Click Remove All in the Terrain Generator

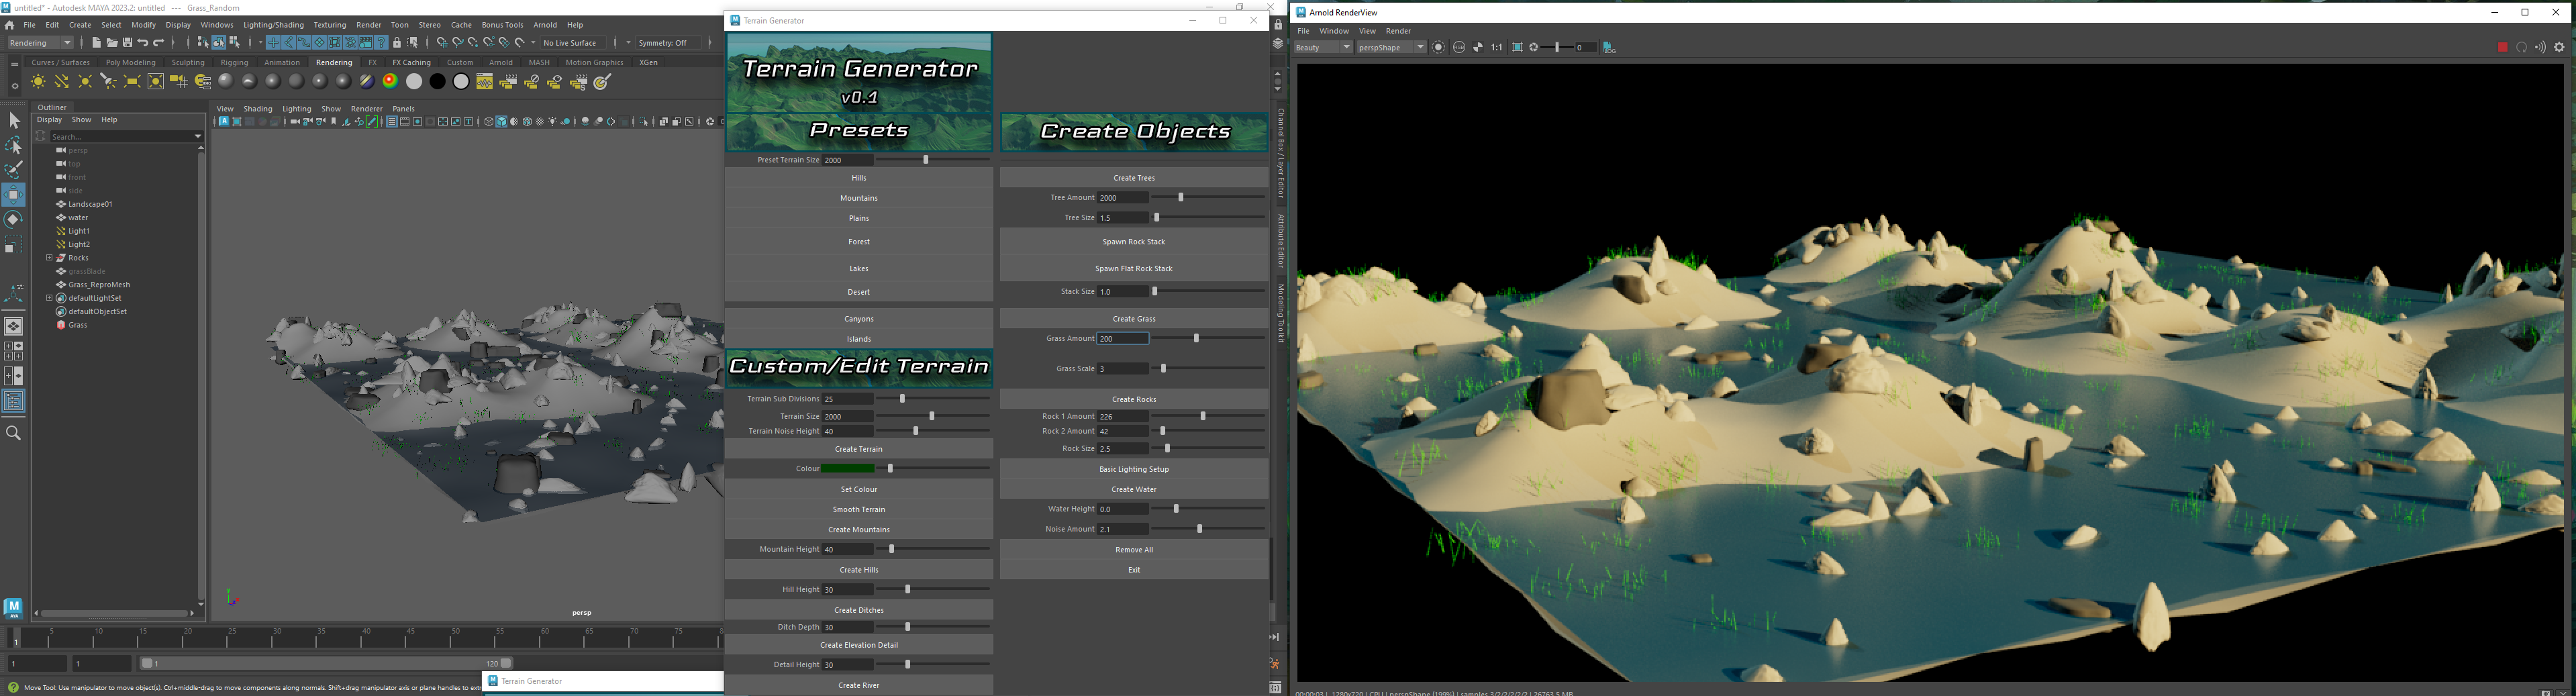click(1134, 549)
